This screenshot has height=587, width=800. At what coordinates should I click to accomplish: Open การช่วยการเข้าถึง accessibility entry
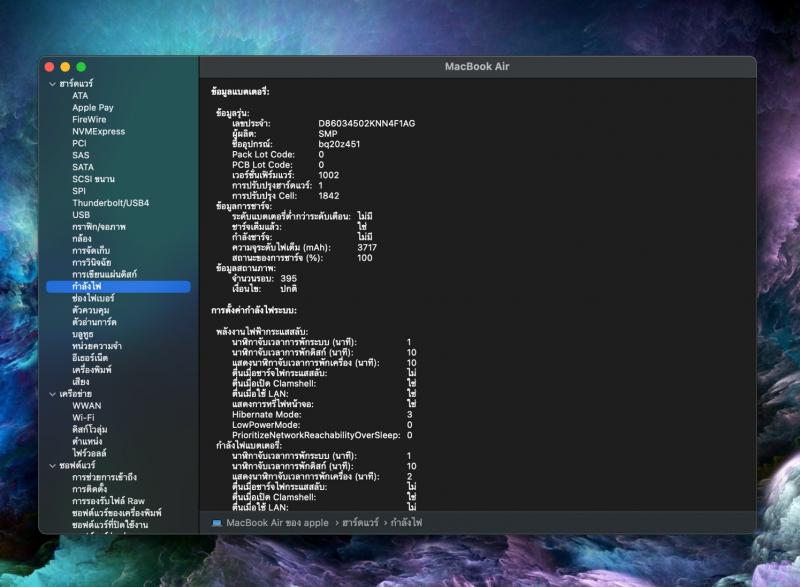click(x=105, y=477)
